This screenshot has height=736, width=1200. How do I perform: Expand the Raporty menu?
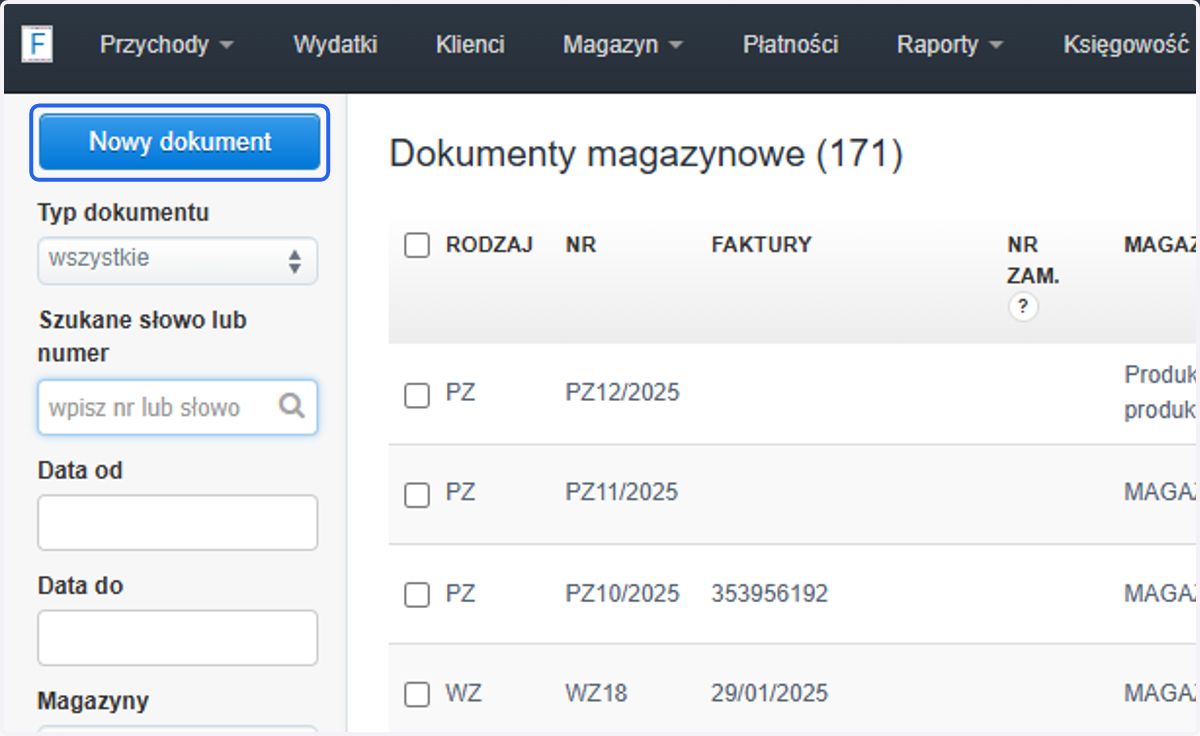coord(950,45)
